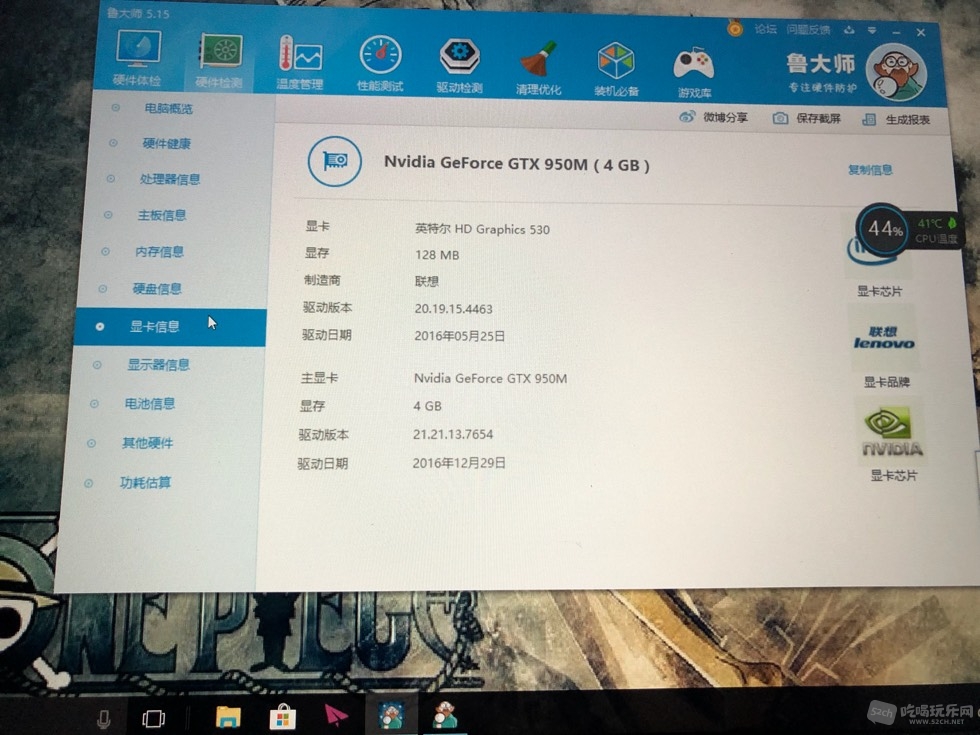Show 显示器信息 monitor info
Screen dimensions: 980x735
click(159, 365)
